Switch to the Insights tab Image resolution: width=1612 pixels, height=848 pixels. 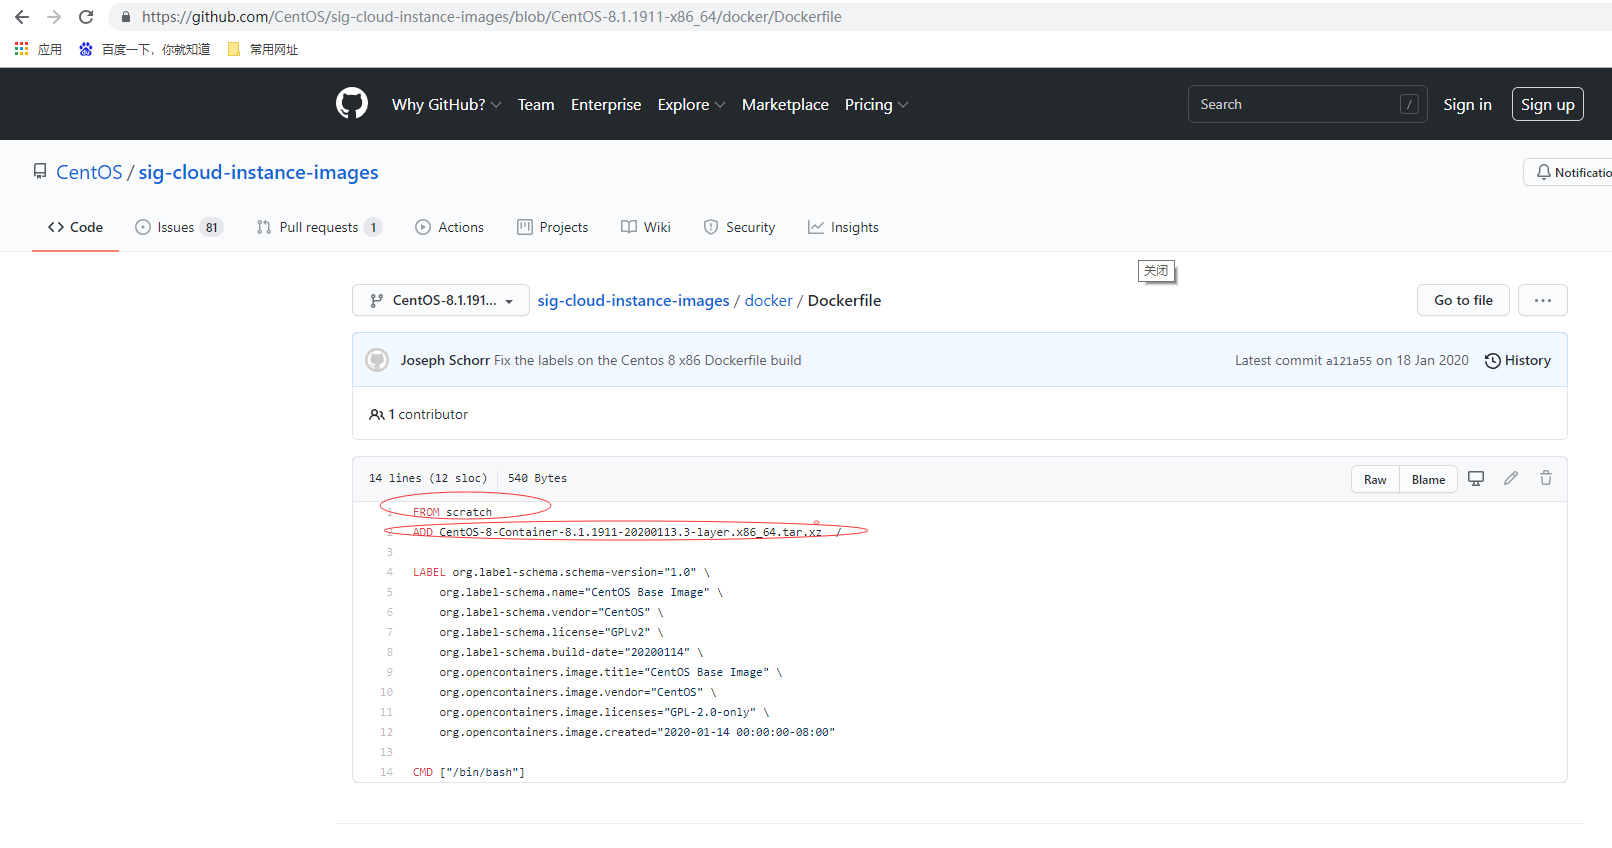[x=843, y=227]
